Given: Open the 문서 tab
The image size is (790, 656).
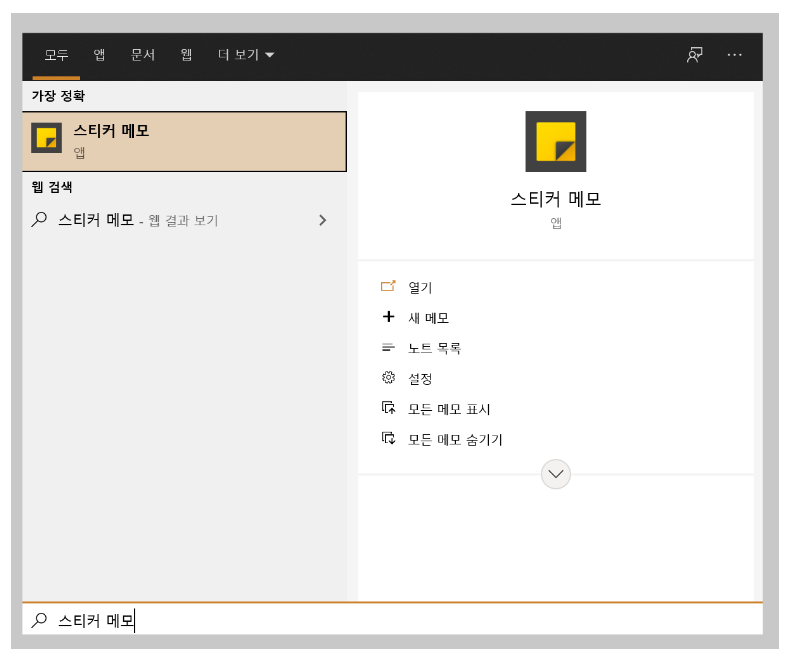Looking at the screenshot, I should point(143,54).
